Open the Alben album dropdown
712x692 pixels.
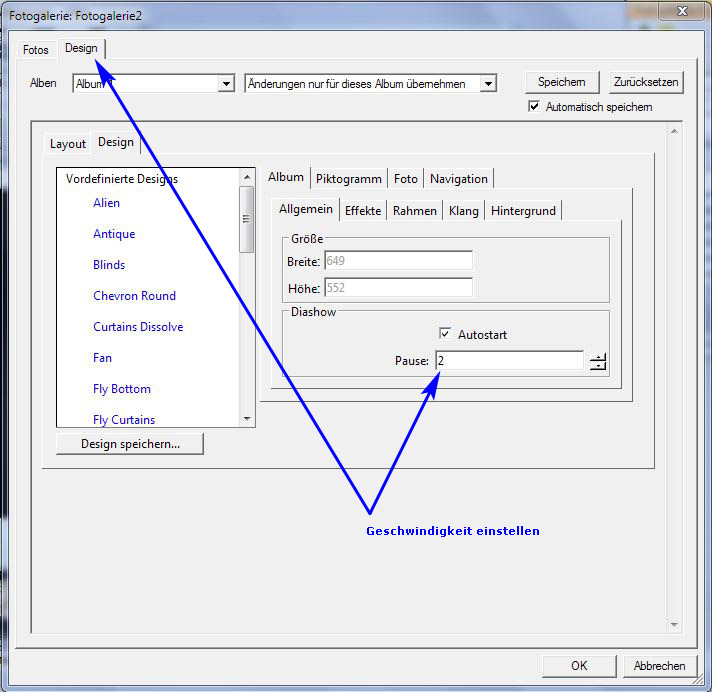[226, 85]
